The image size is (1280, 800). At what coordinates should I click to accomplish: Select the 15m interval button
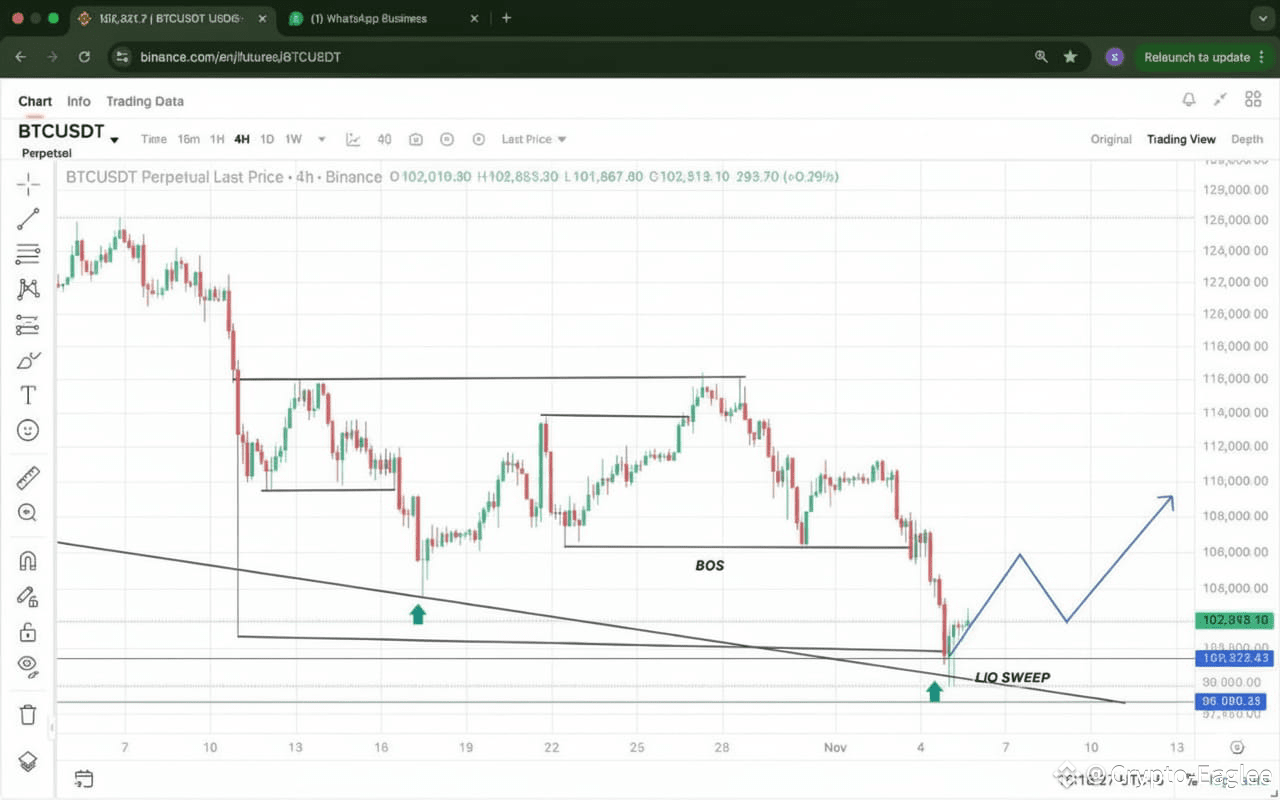(189, 140)
